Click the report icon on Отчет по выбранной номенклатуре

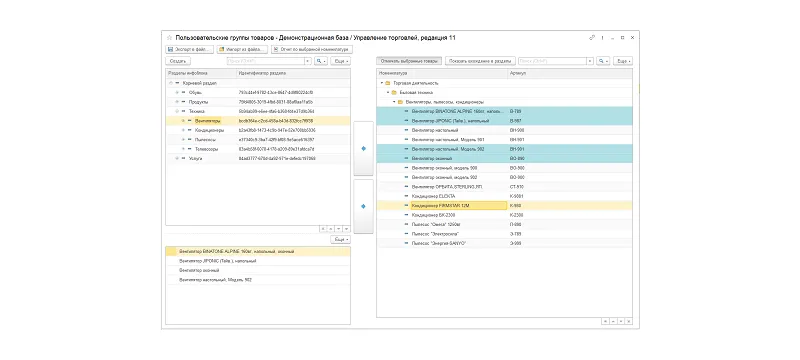click(276, 49)
